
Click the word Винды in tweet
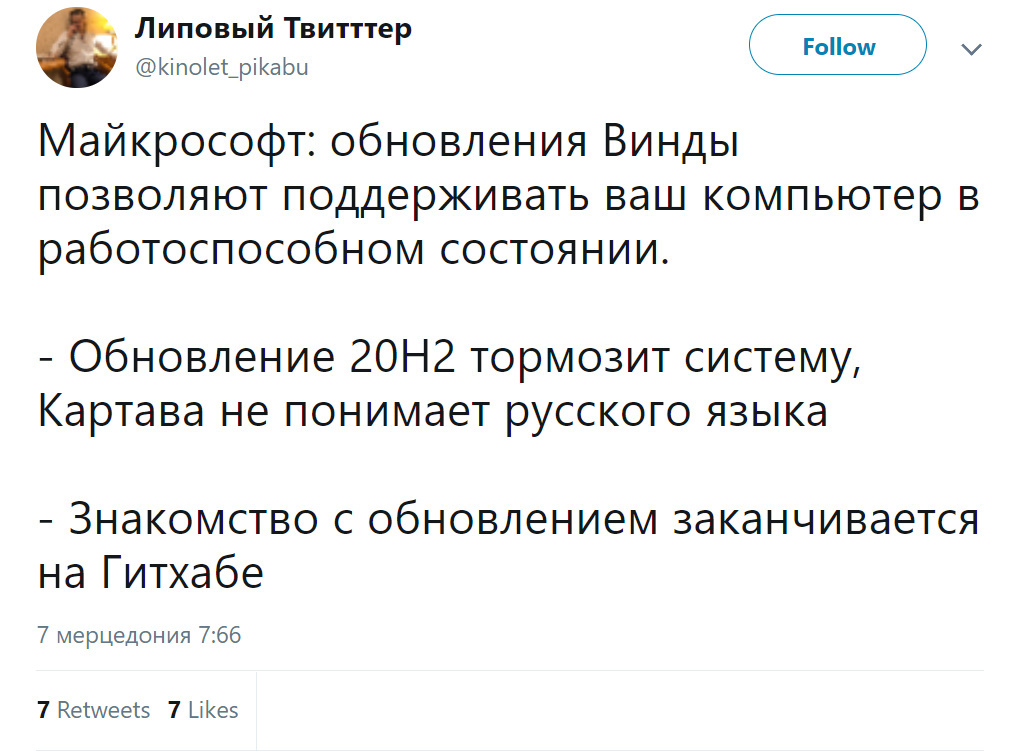671,143
